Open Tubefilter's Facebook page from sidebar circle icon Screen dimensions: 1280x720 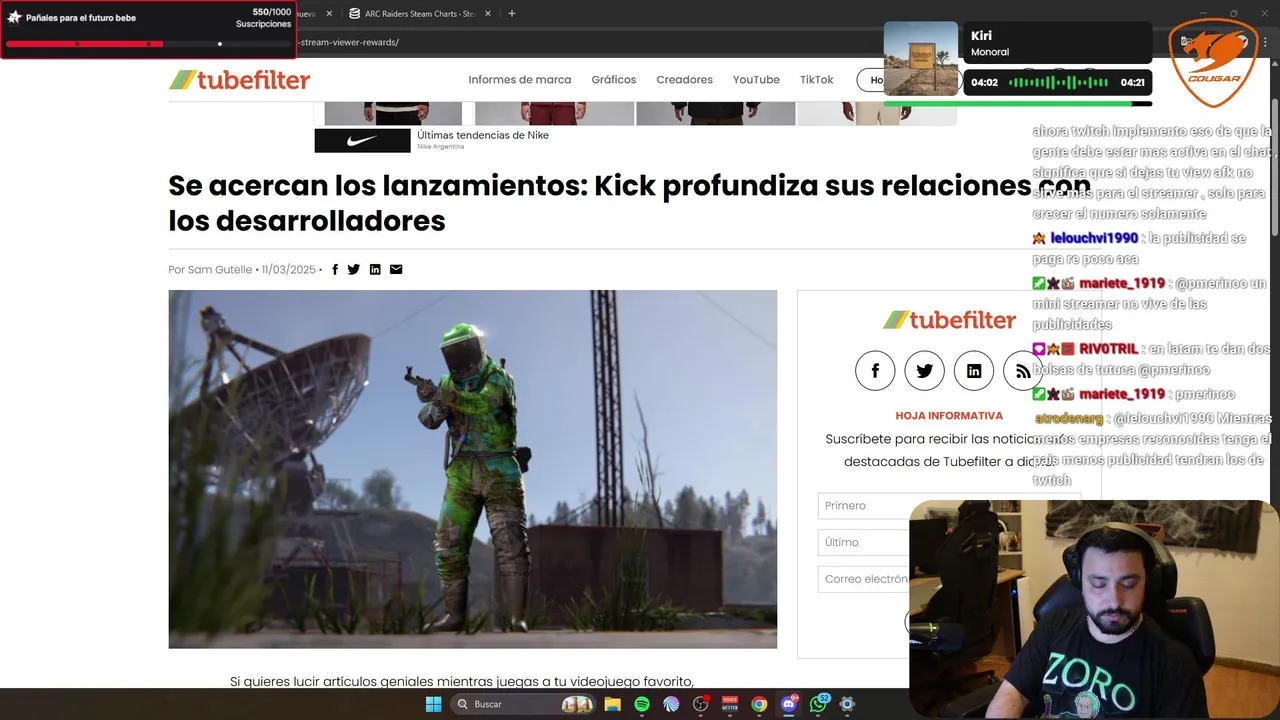click(875, 371)
